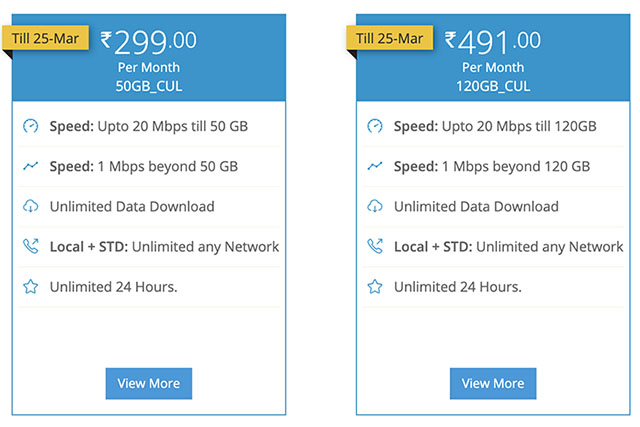Click 'Upto 20 Mbps till 50 GB' text
Screen dimensions: 640x427
click(173, 126)
